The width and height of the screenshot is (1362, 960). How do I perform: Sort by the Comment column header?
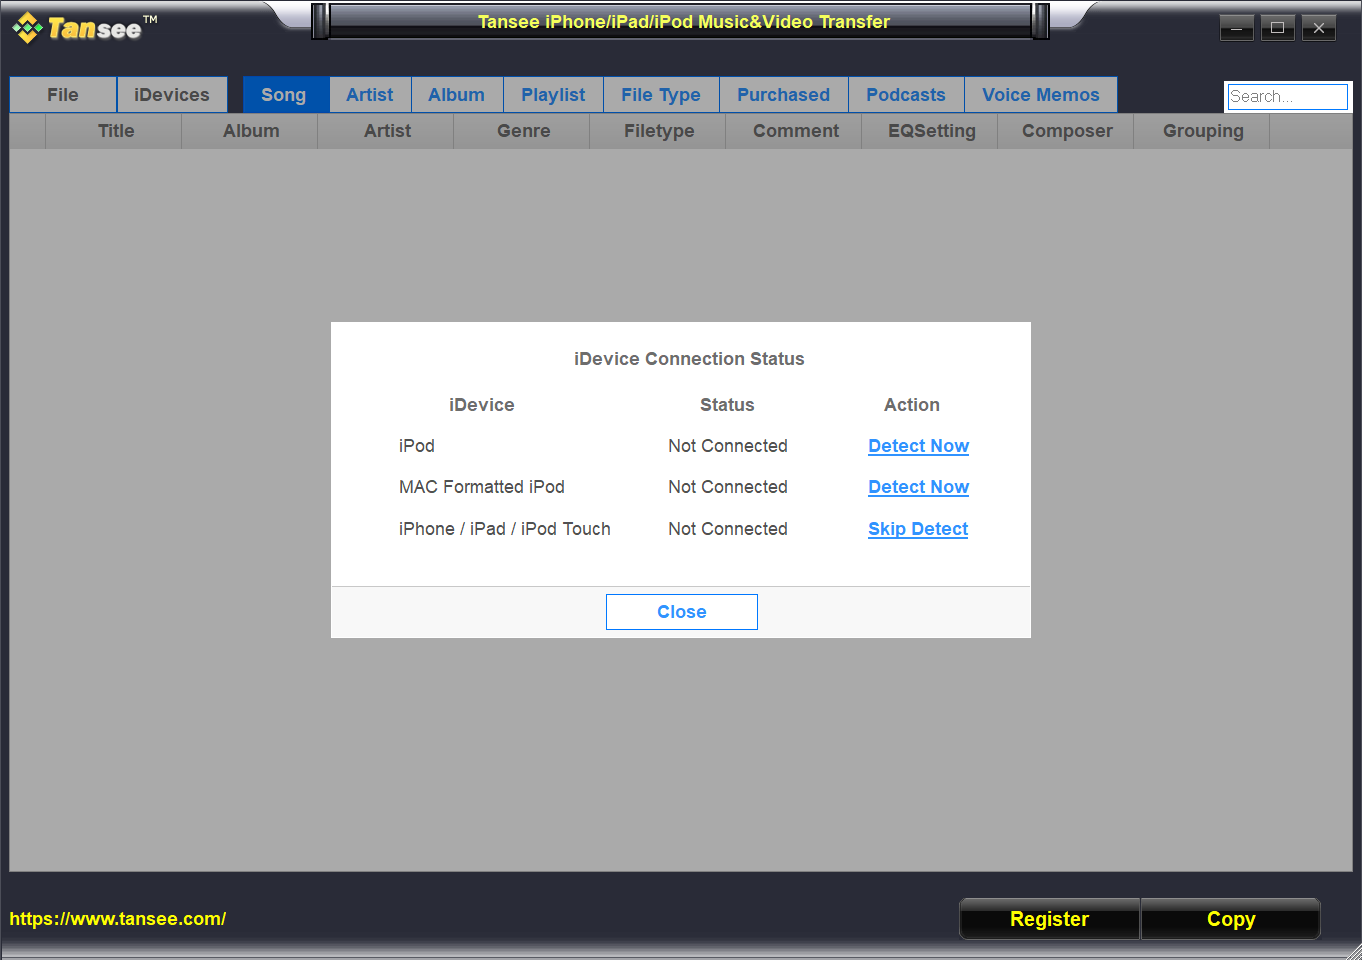794,131
